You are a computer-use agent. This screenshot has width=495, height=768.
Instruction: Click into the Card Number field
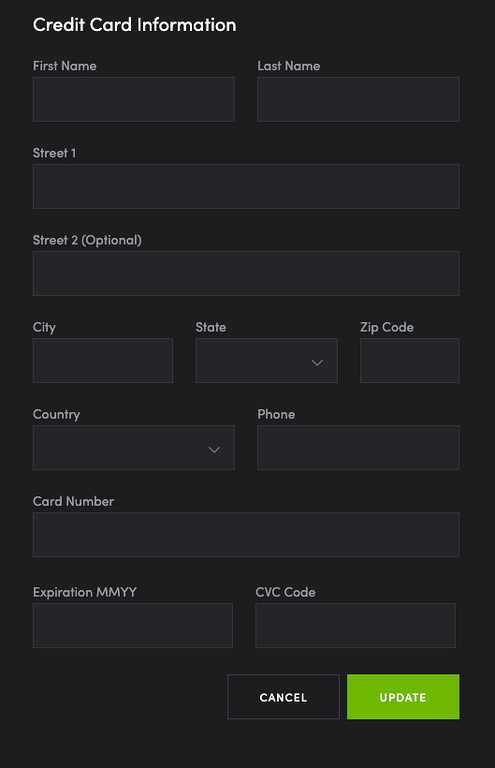(246, 535)
